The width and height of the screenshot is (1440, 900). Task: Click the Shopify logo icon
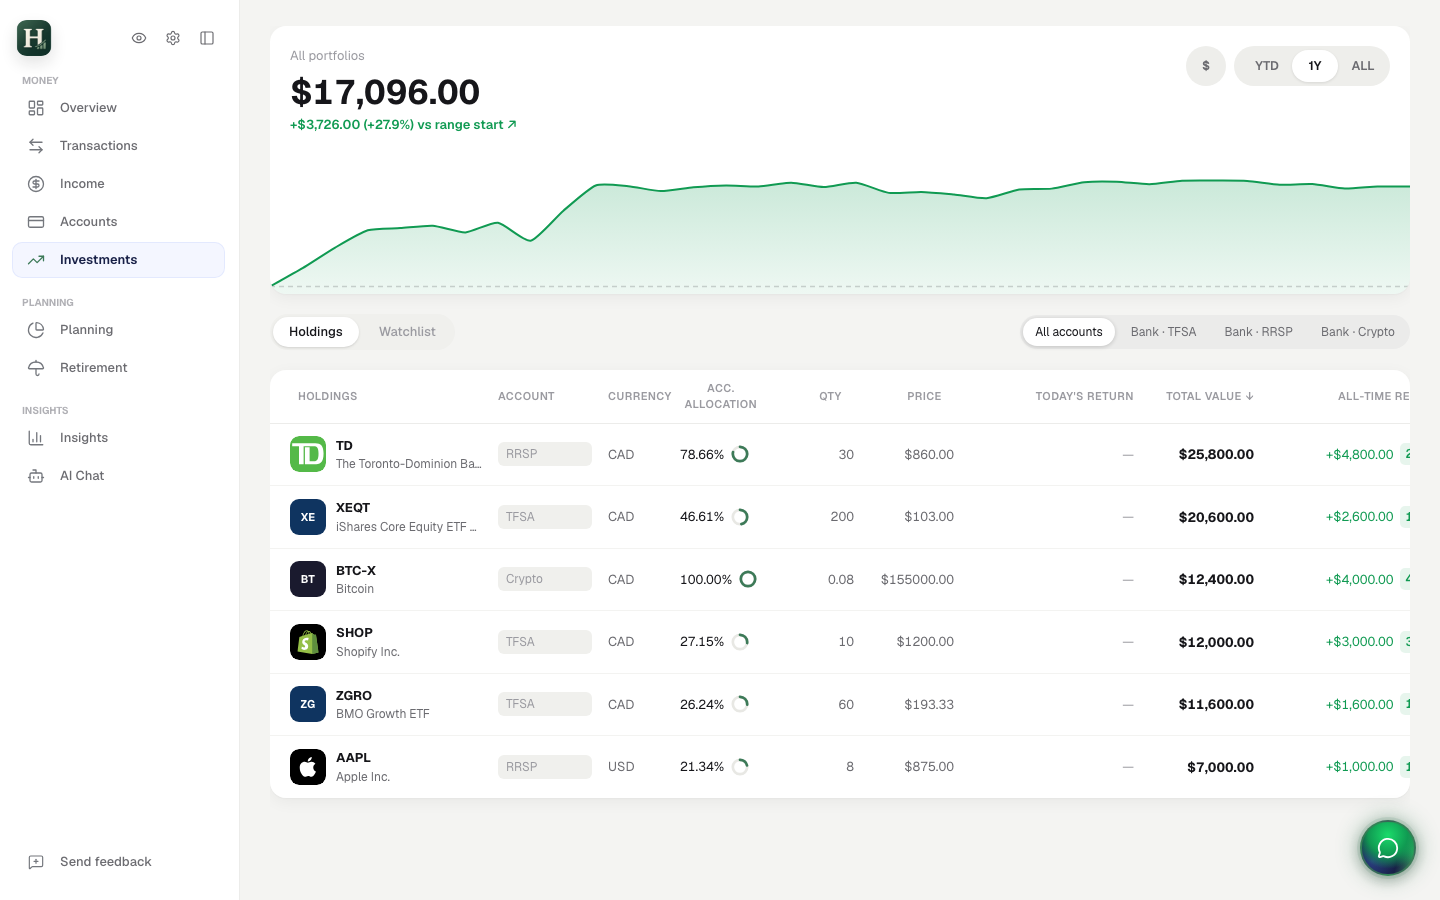tap(308, 642)
